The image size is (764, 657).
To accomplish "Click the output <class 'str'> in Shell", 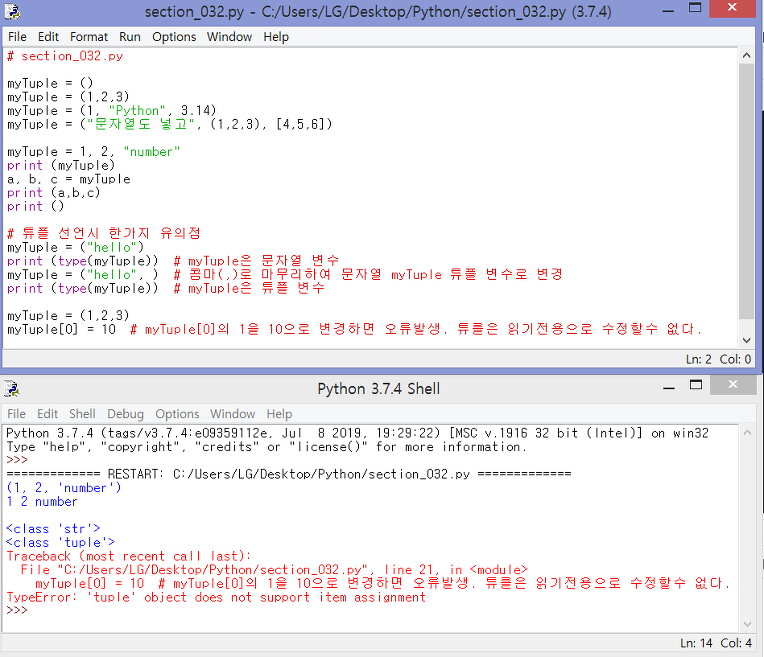I will (53, 528).
